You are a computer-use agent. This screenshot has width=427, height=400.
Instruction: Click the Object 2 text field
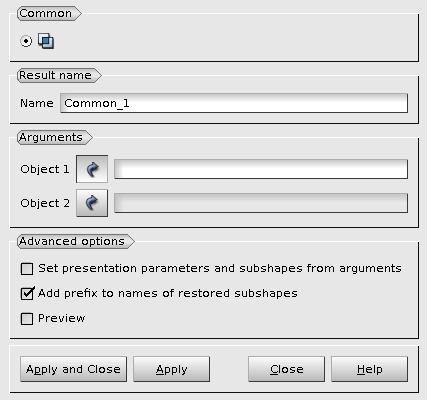(261, 203)
